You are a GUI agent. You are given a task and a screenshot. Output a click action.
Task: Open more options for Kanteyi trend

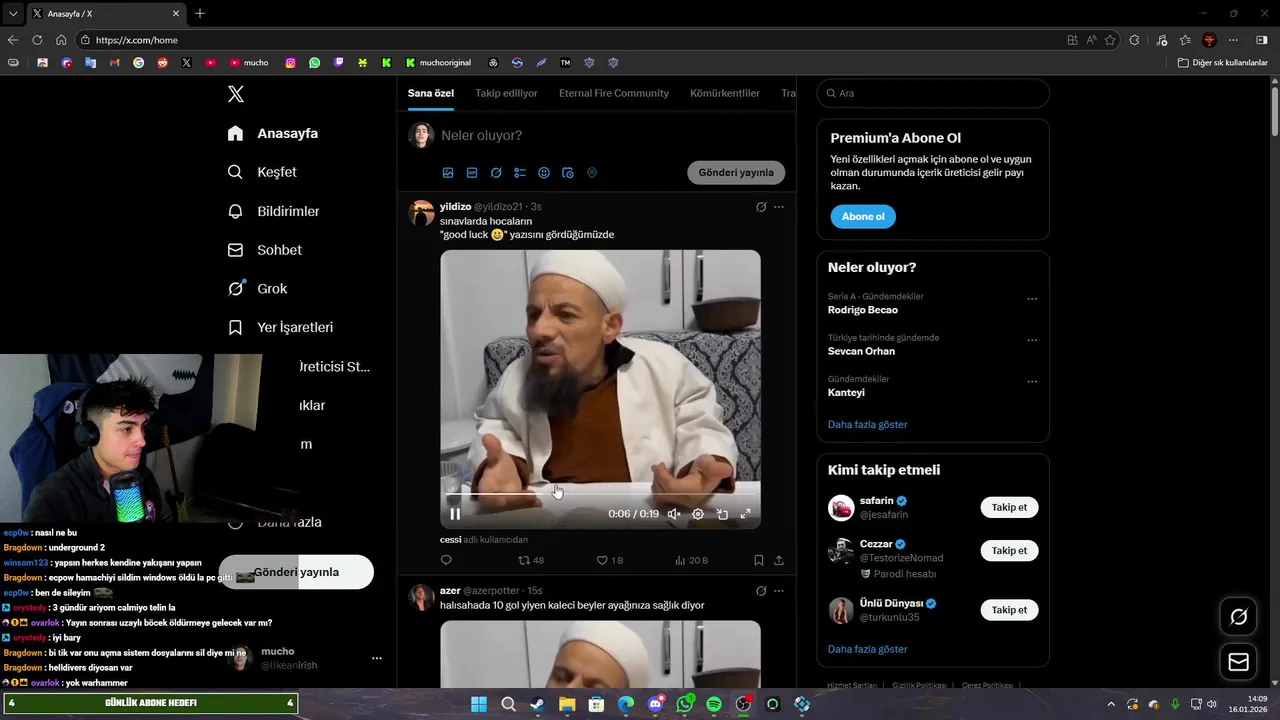(x=1032, y=382)
